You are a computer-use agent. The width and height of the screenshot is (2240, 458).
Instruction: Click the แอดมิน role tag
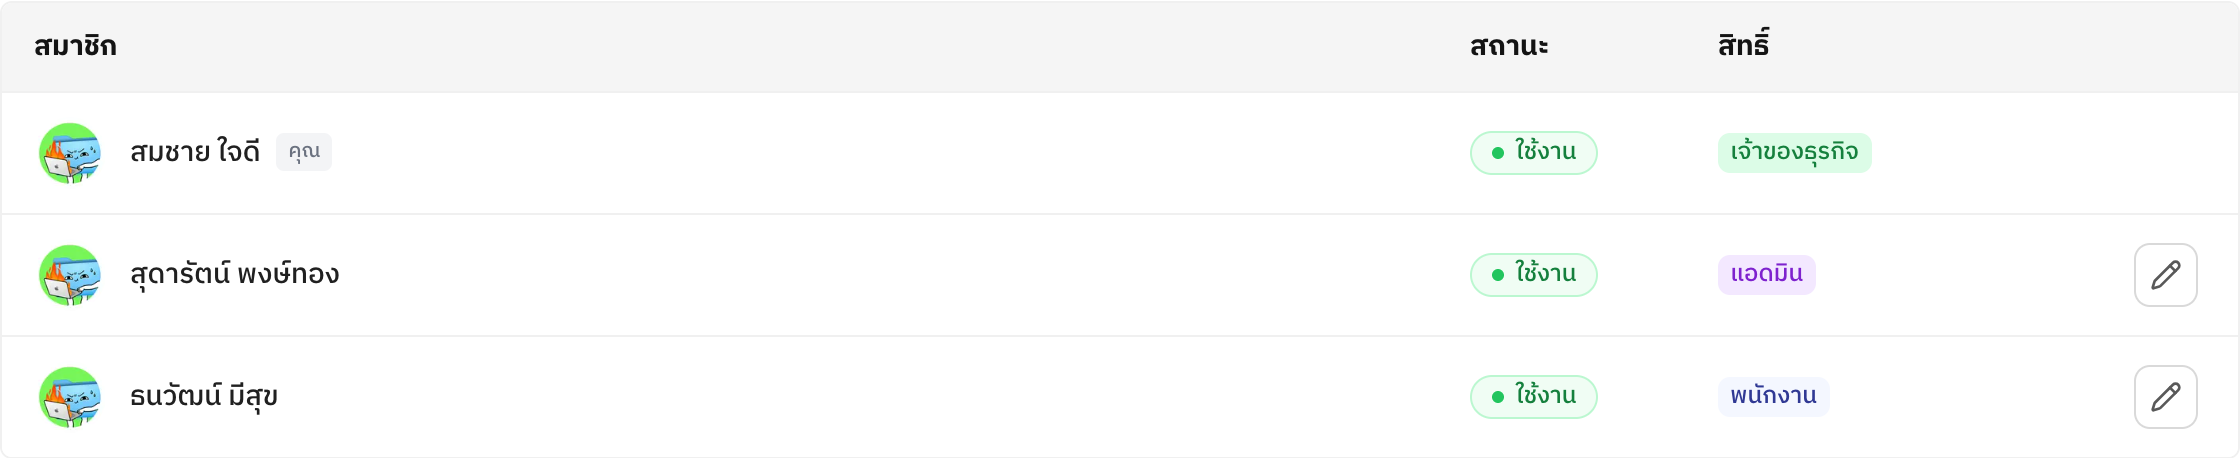click(1767, 275)
